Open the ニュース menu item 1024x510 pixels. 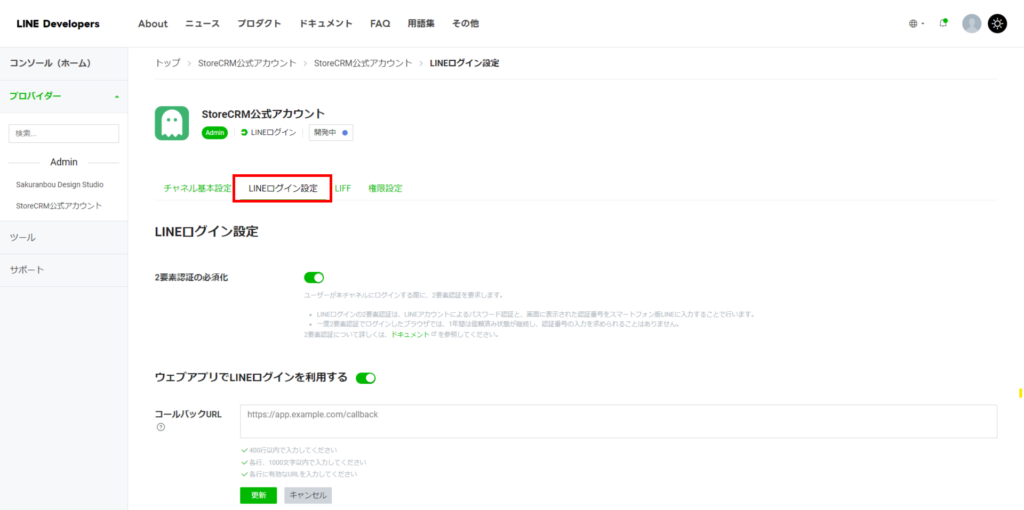coord(202,24)
